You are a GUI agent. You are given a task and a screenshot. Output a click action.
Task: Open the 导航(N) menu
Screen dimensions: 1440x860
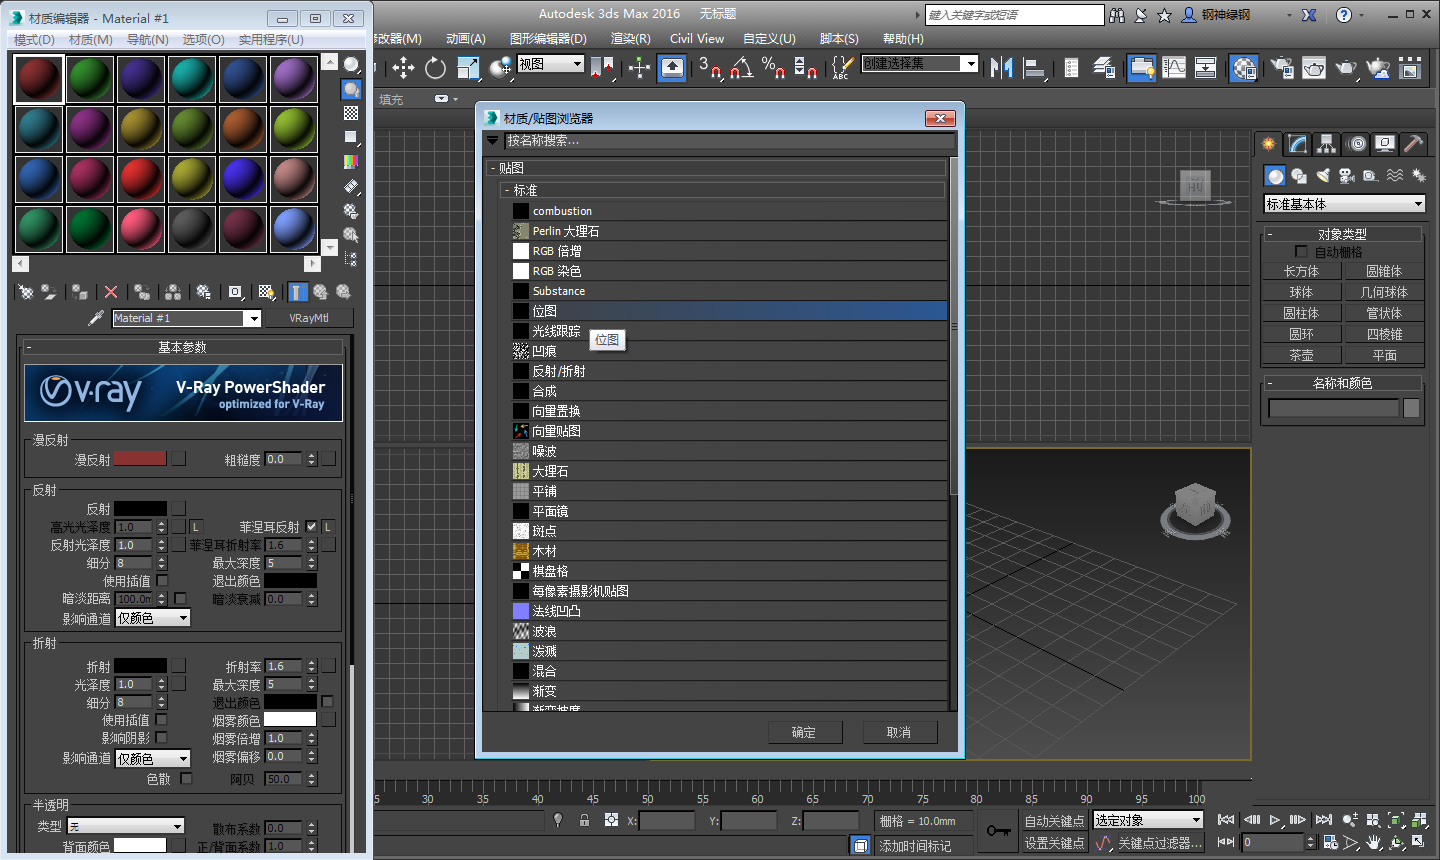(148, 39)
